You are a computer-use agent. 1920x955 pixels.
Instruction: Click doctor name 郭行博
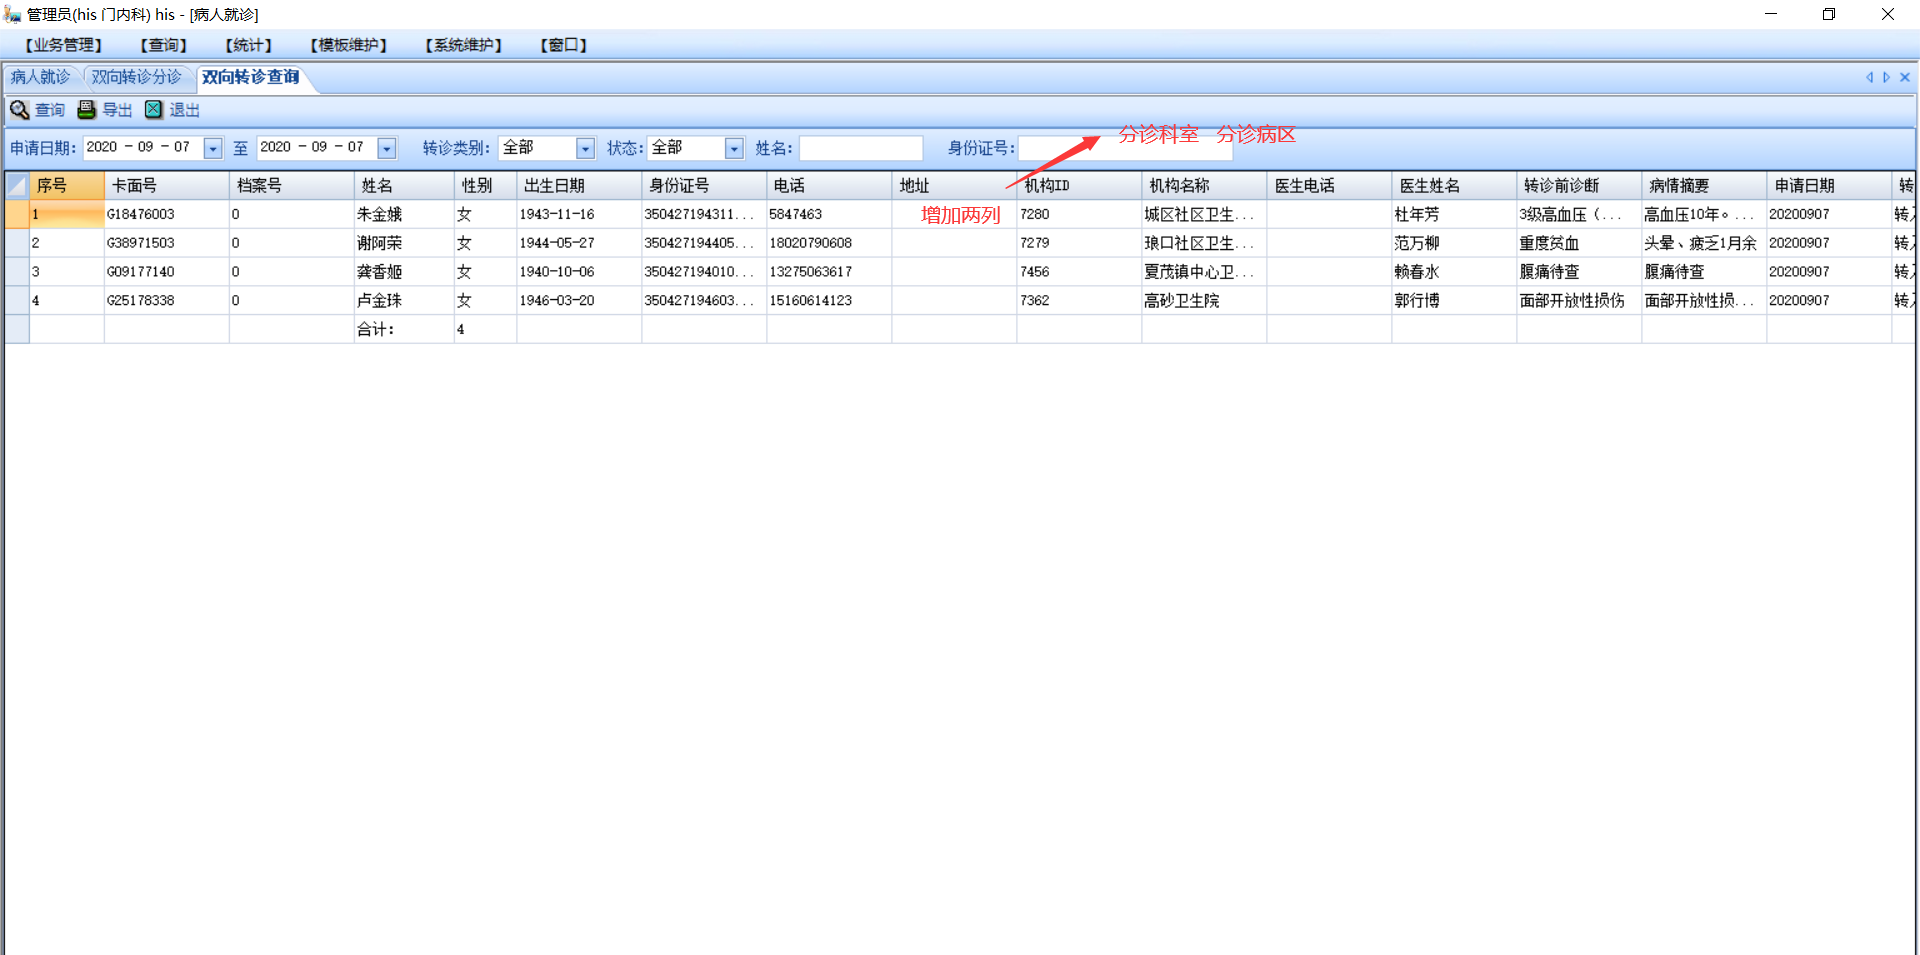coord(1417,301)
